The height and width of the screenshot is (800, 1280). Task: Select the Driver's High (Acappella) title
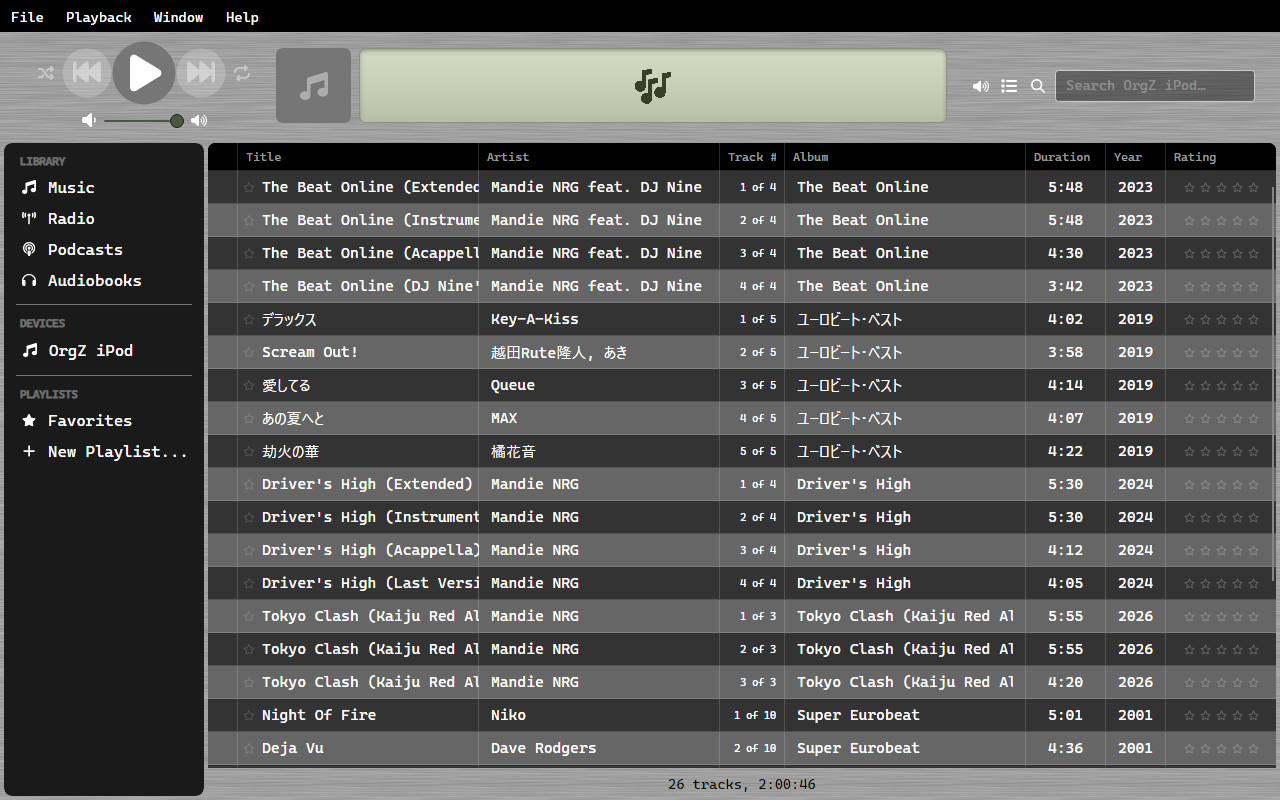point(371,550)
